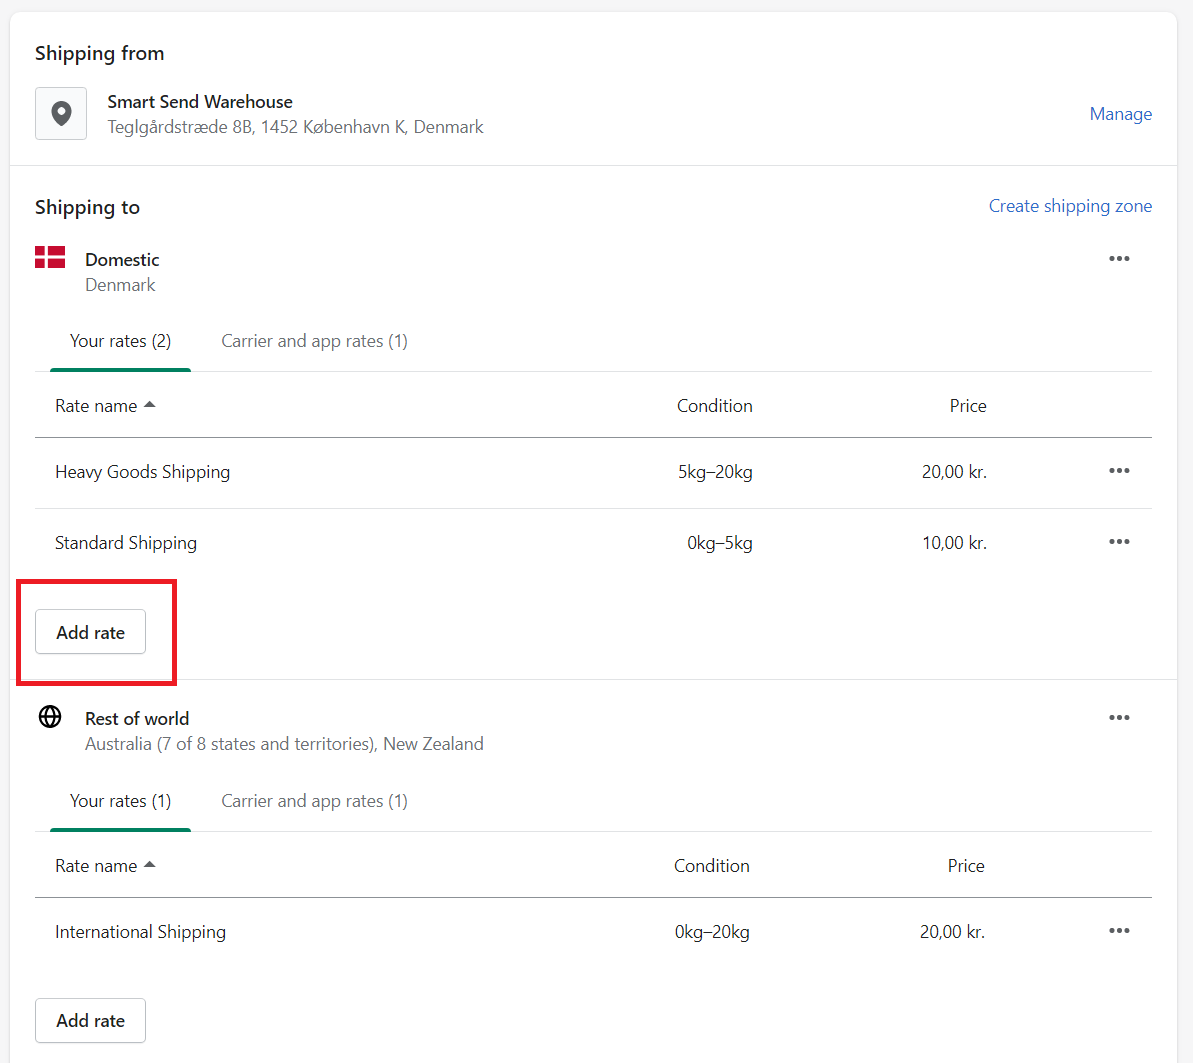Image resolution: width=1193 pixels, height=1063 pixels.
Task: Select the International Shipping rate row
Action: [x=140, y=931]
